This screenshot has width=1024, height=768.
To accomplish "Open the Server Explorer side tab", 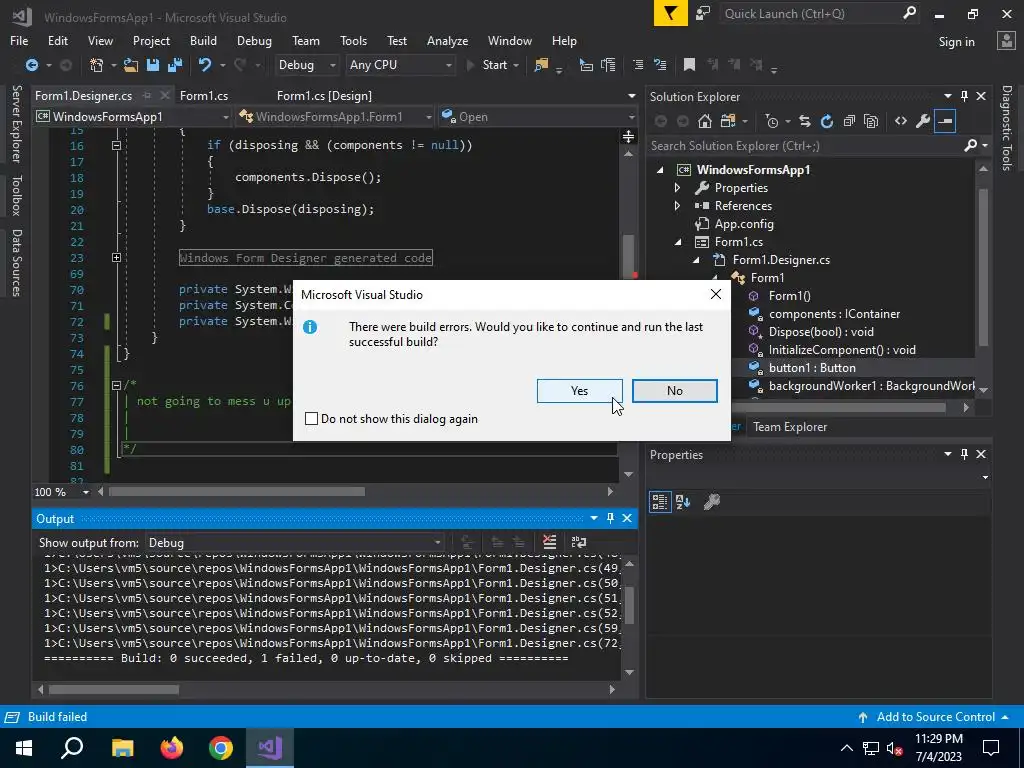I will 16,123.
